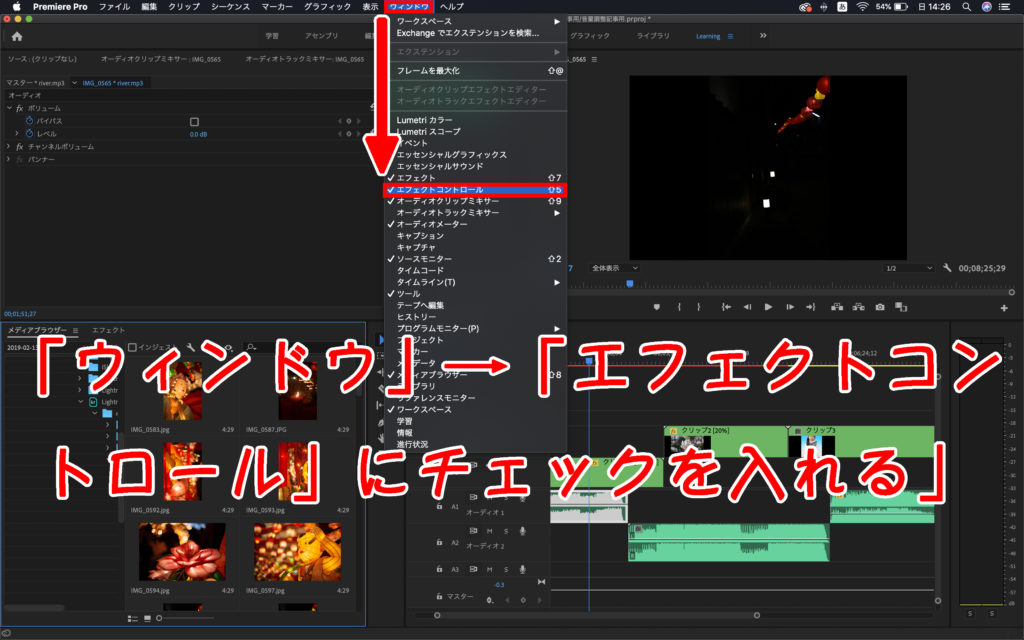Screen dimensions: 1024x640
Task: Choose Lumetri カラー from the menu
Action: click(x=475, y=120)
